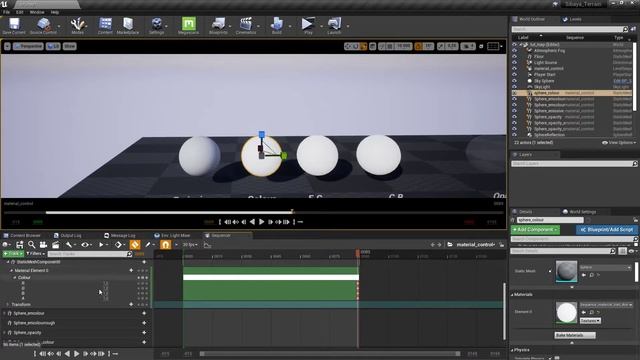Switch to the Message Log tab

pyautogui.click(x=120, y=236)
